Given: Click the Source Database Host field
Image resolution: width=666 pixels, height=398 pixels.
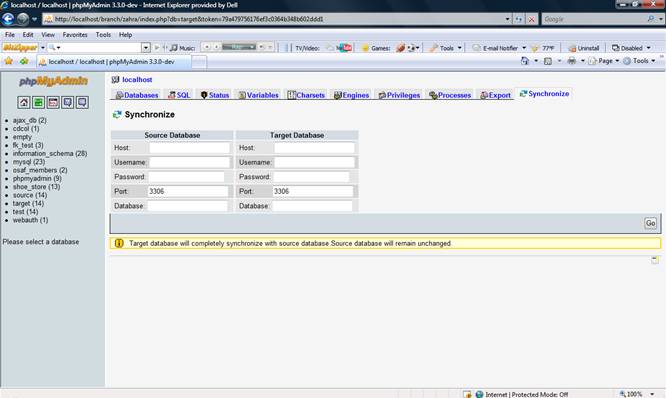Looking at the screenshot, I should [x=189, y=148].
